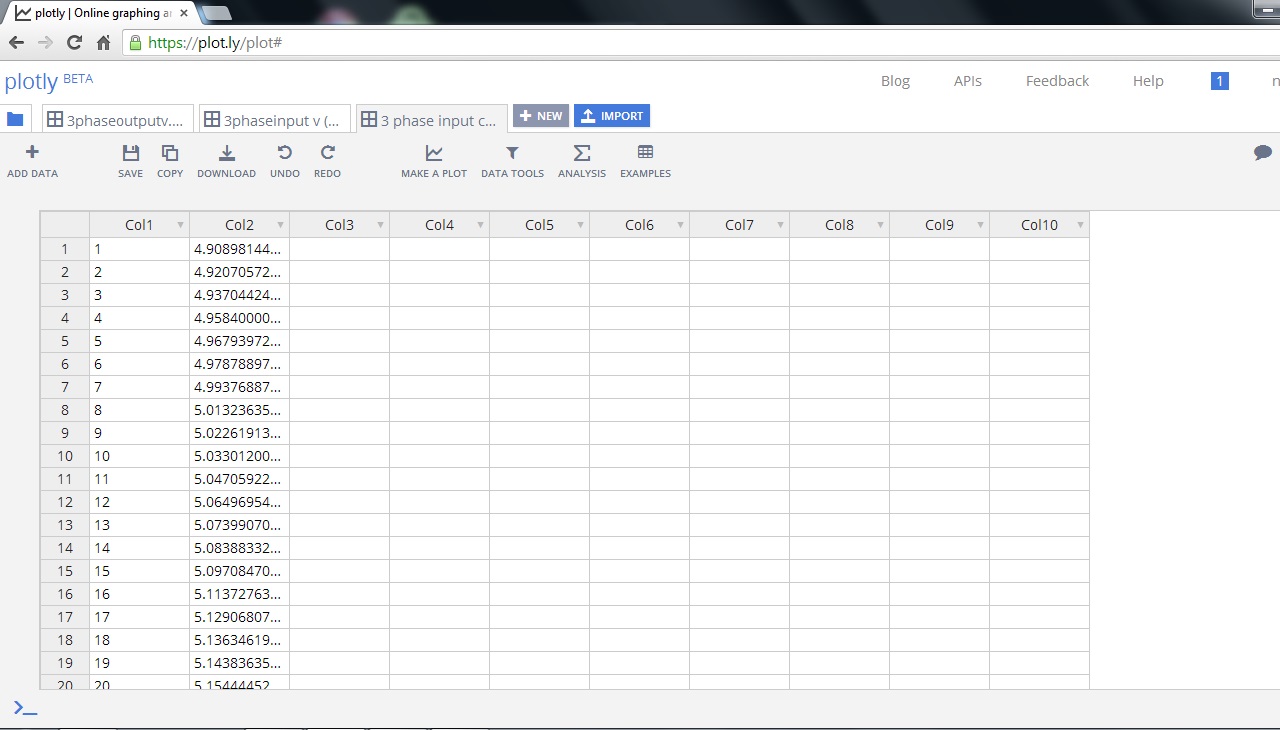The height and width of the screenshot is (730, 1280).
Task: Open the Help link
Action: click(x=1148, y=81)
